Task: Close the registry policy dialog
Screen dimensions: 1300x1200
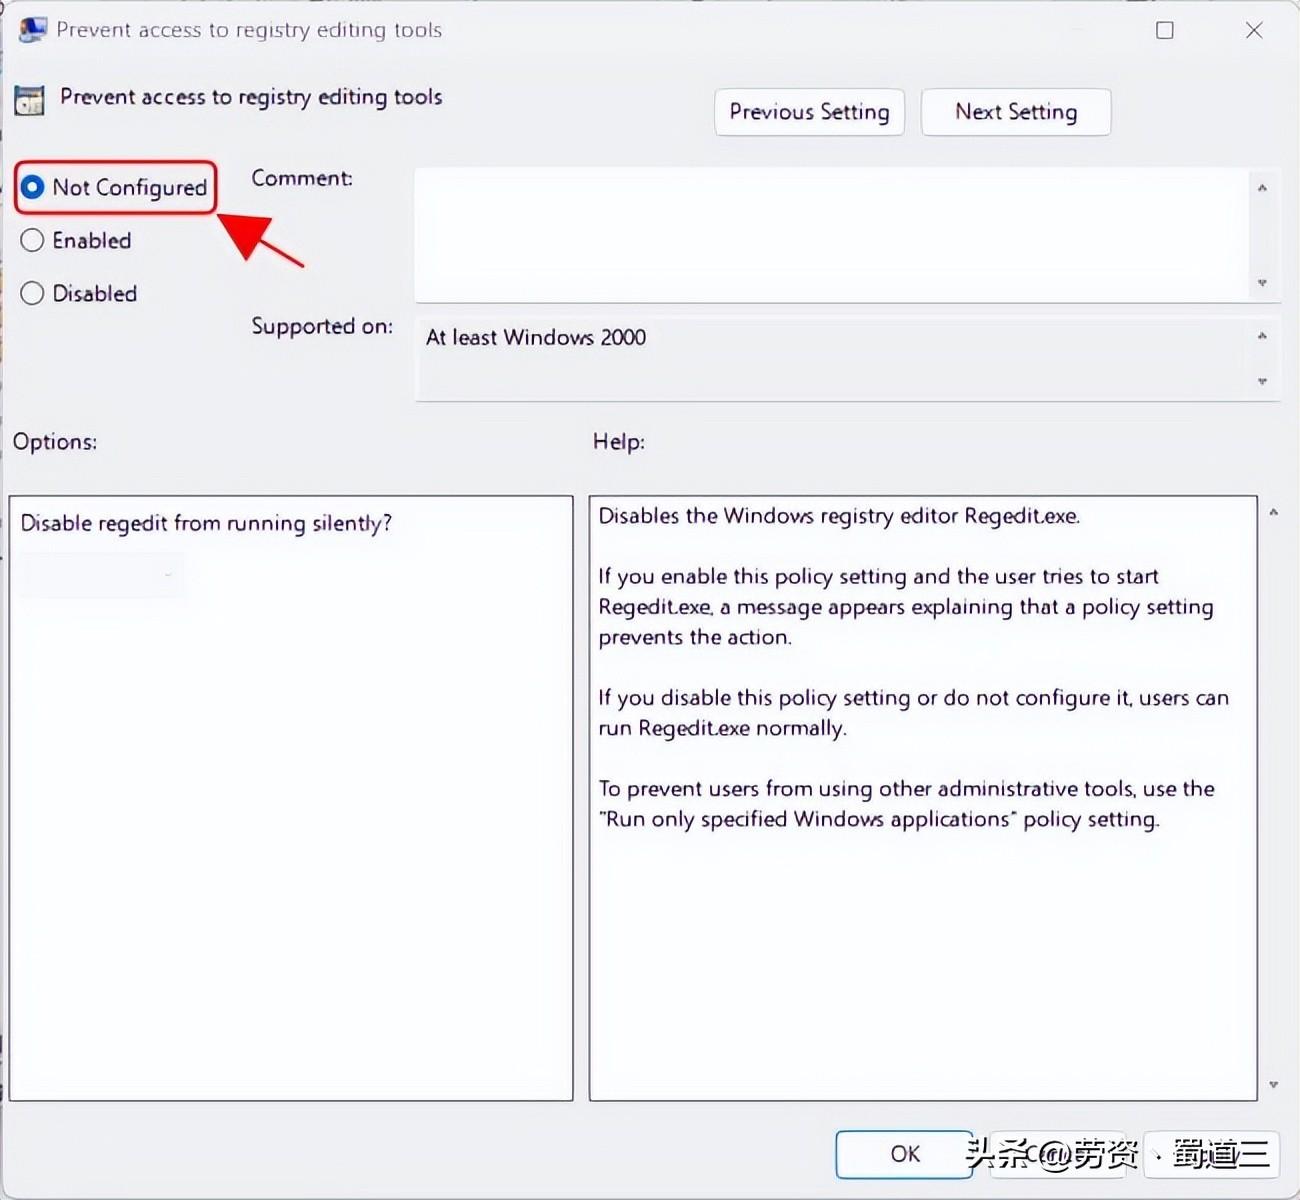Action: click(1253, 30)
